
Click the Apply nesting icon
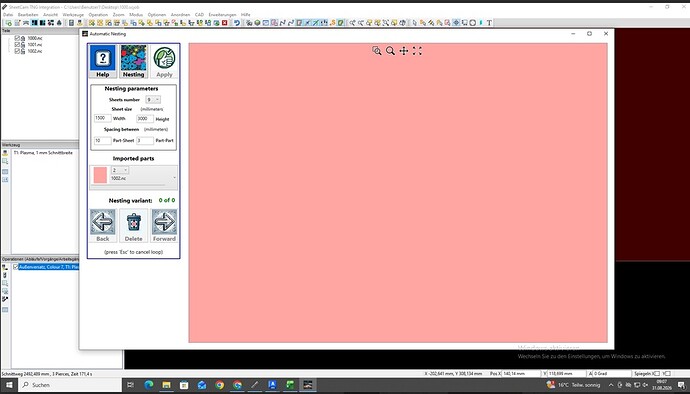pos(164,62)
